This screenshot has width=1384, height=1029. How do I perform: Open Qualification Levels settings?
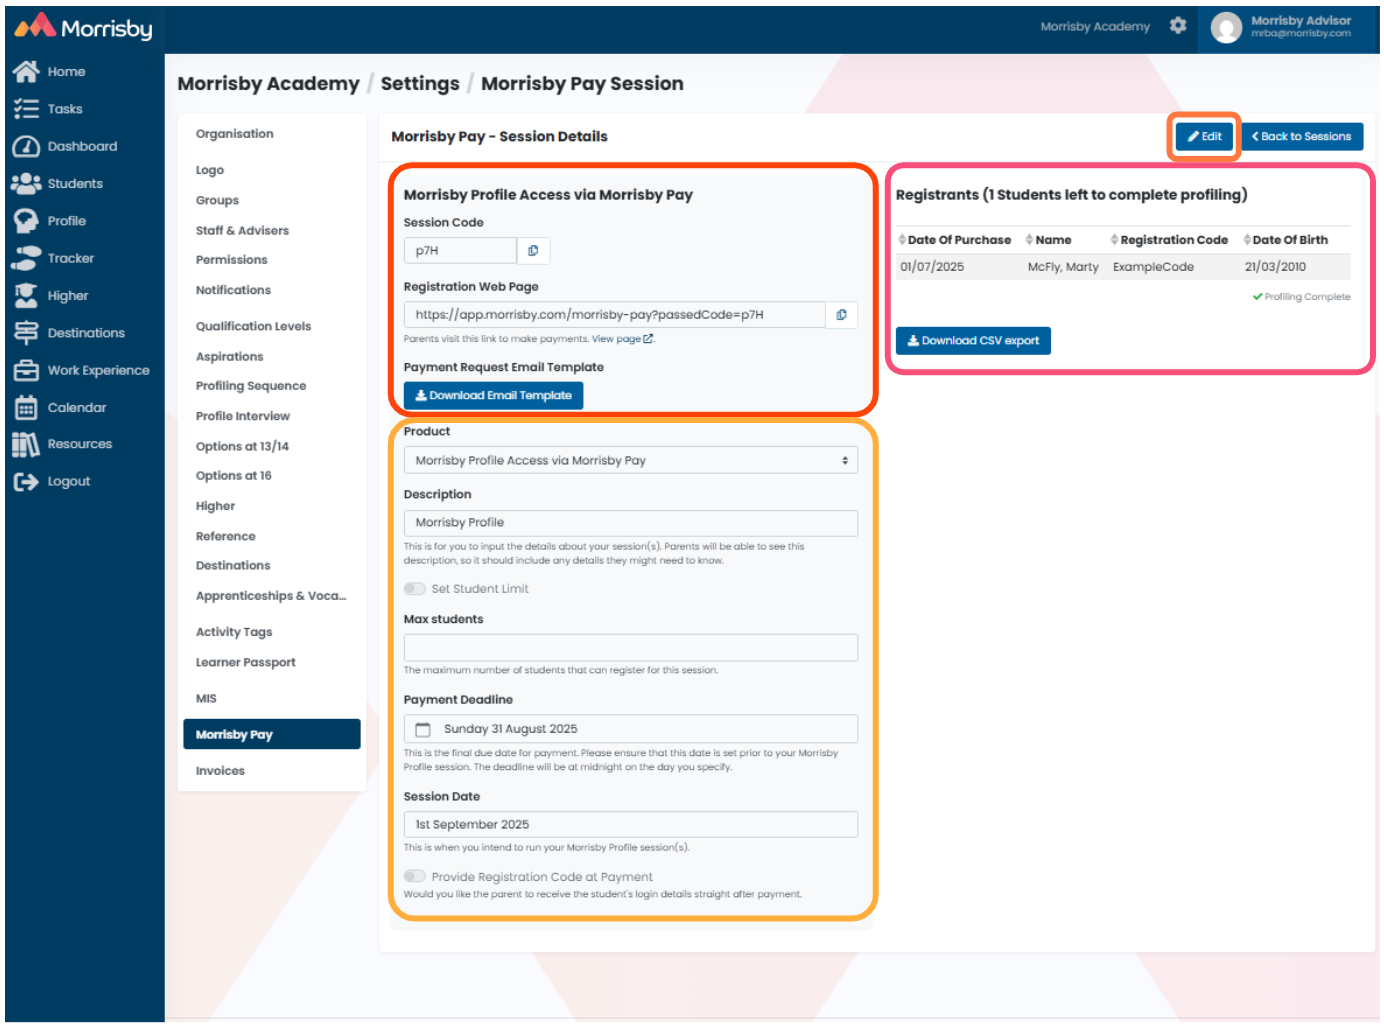point(253,326)
